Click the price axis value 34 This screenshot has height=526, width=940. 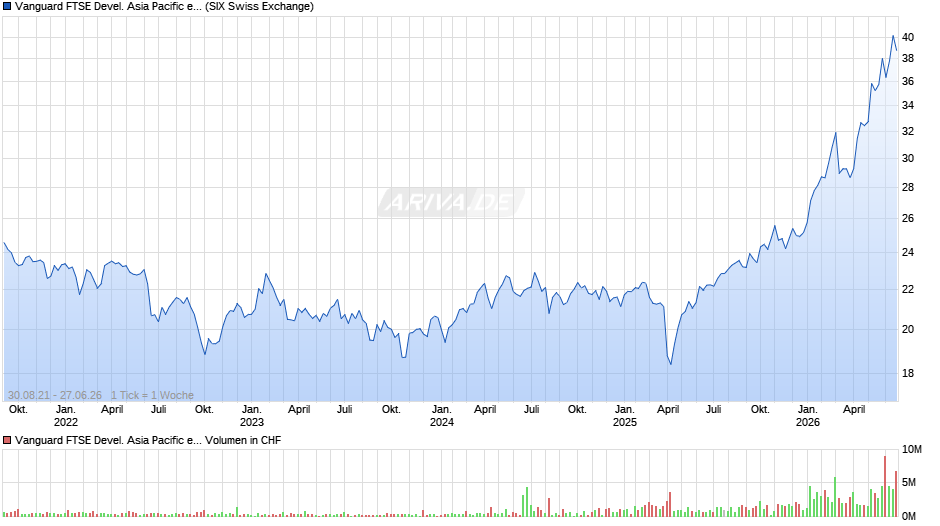(908, 106)
